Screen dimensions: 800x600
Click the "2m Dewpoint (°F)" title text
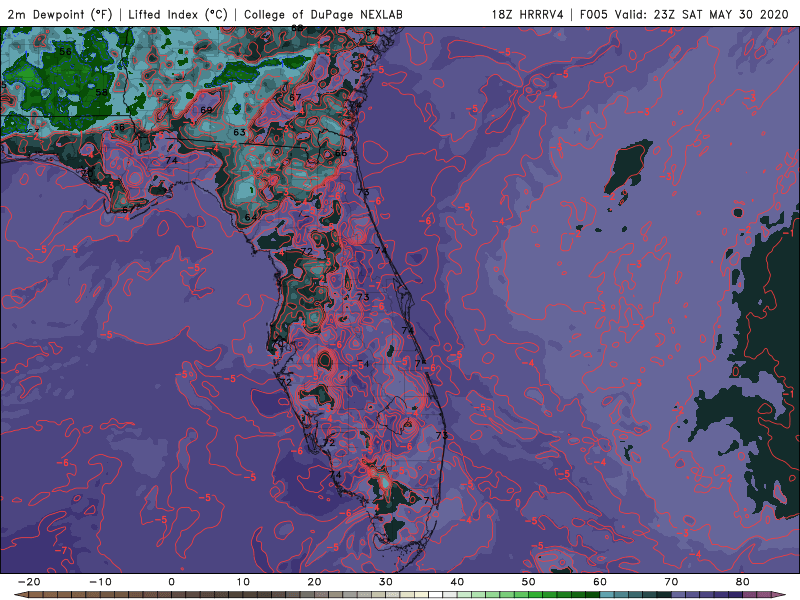(x=60, y=14)
